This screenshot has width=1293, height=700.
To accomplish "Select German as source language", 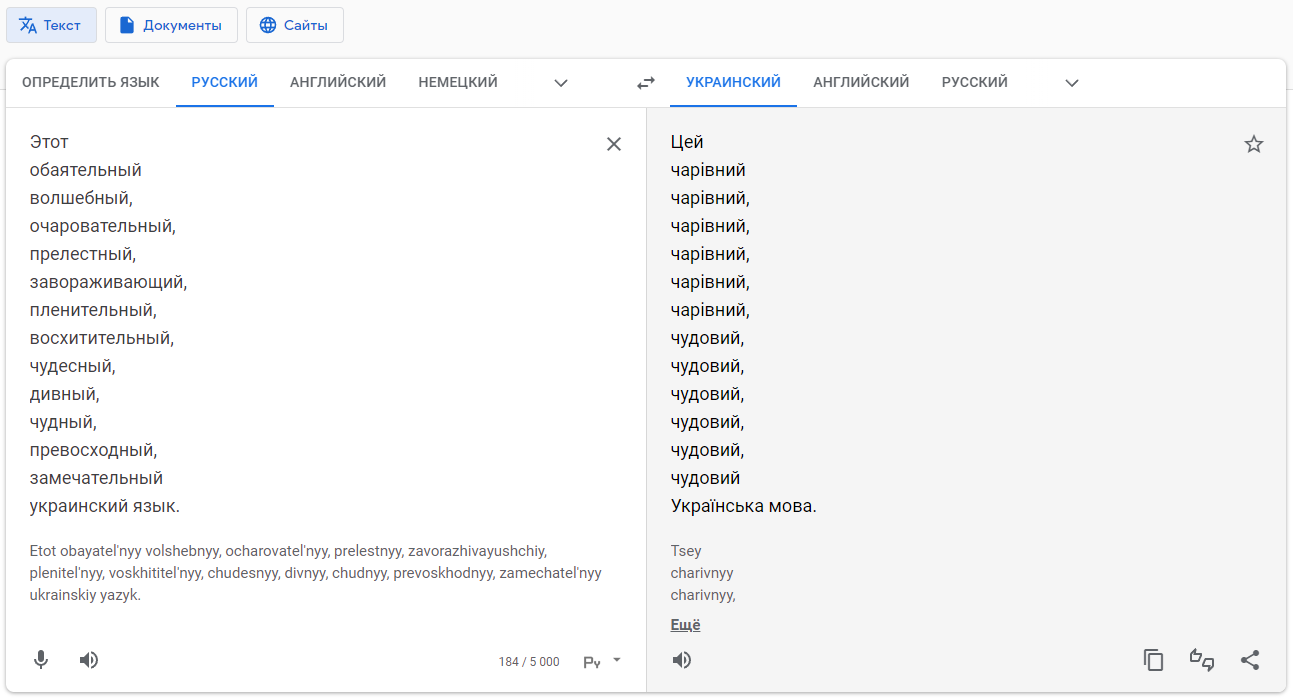I will coord(458,83).
